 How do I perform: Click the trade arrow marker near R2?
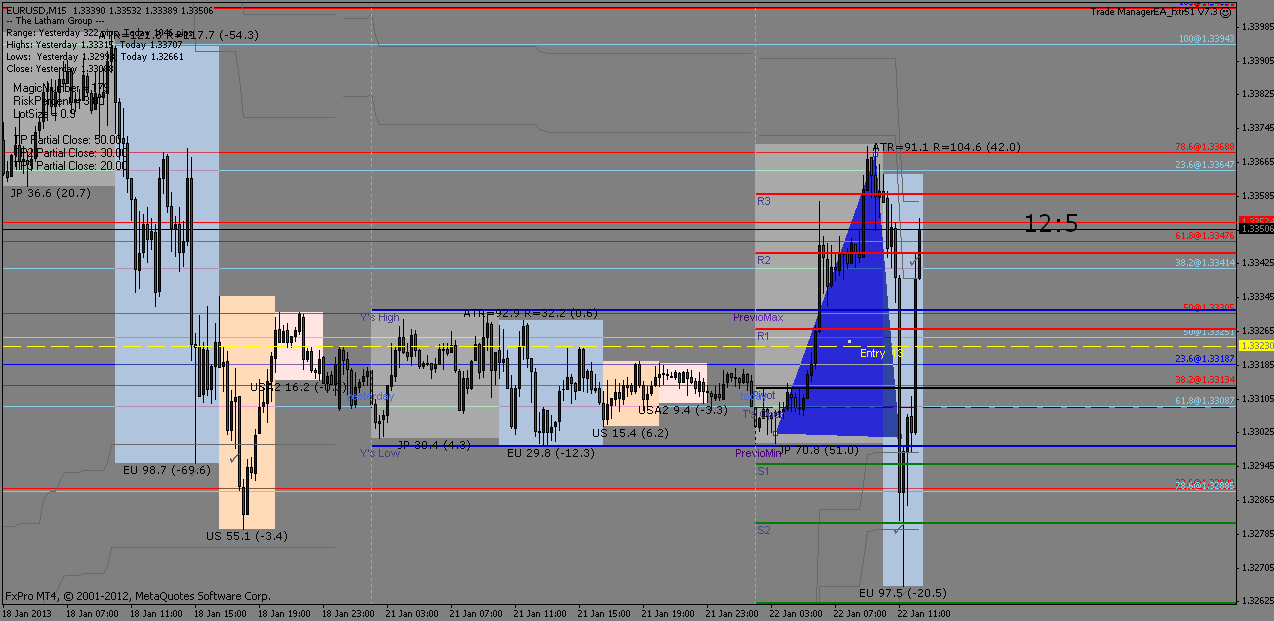click(912, 260)
